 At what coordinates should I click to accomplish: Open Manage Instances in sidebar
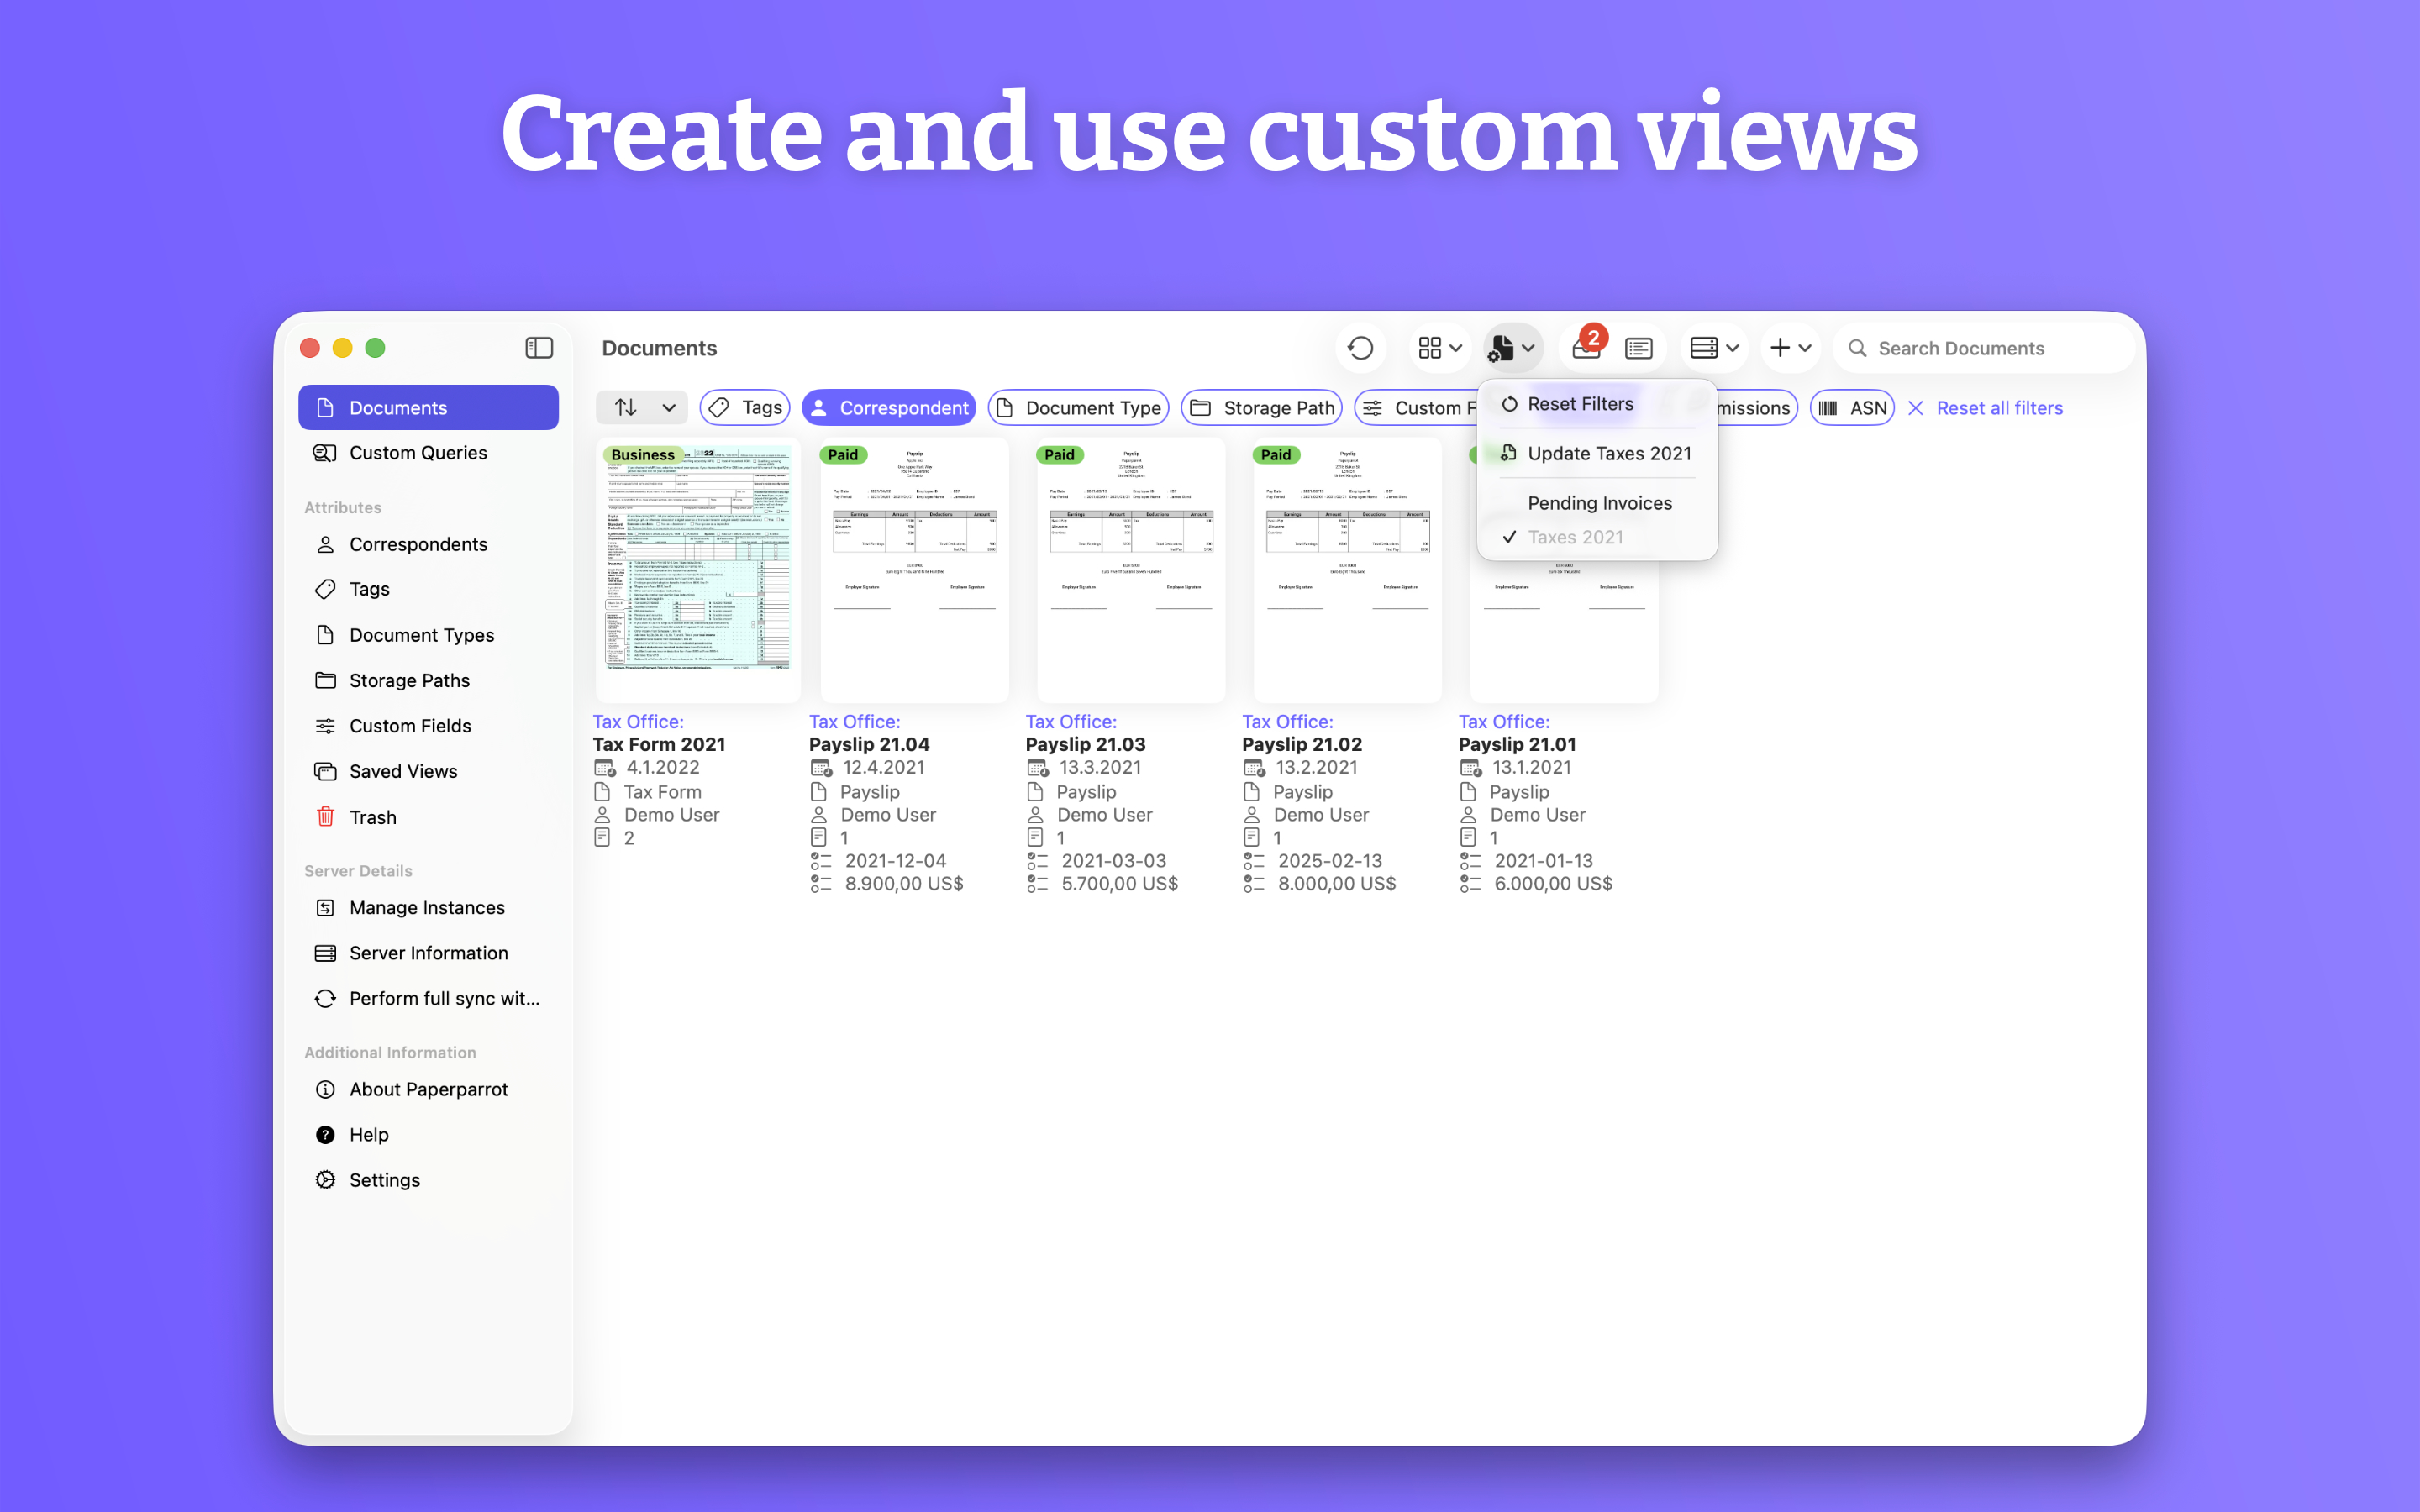(x=428, y=907)
